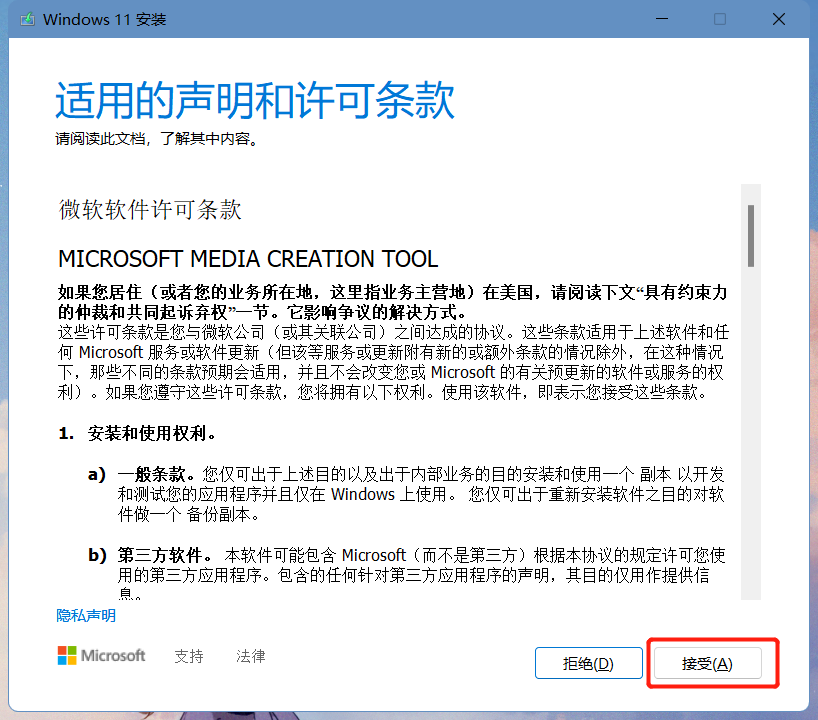
Task: Open the 支持 support link
Action: coord(189,656)
